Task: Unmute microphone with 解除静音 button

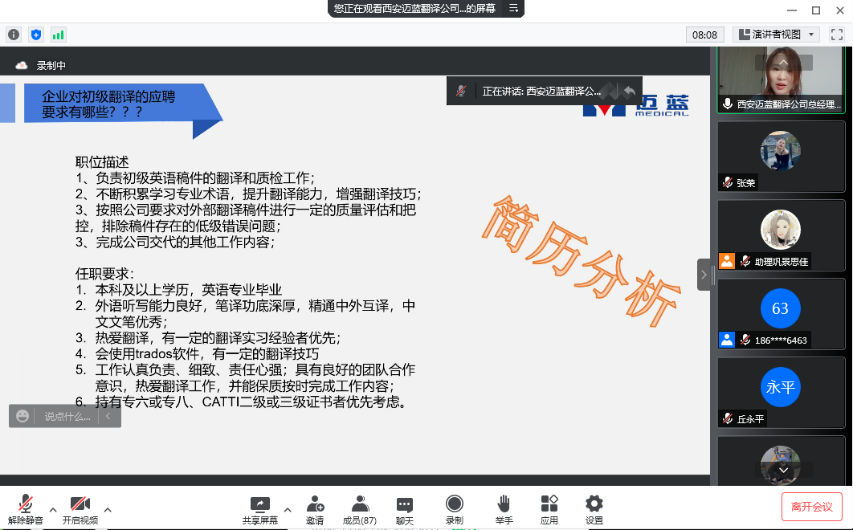Action: click(x=26, y=505)
